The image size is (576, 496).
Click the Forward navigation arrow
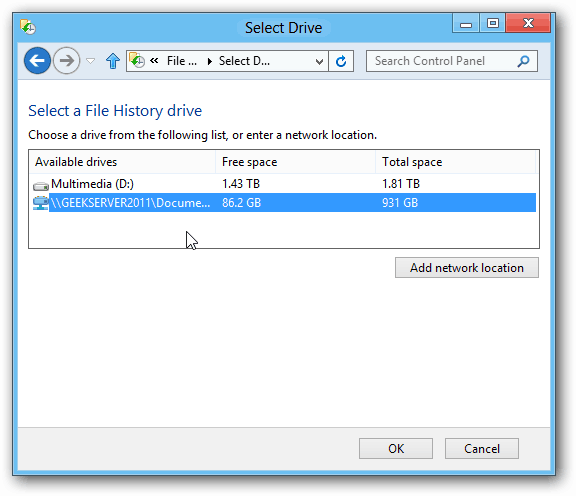click(x=66, y=61)
